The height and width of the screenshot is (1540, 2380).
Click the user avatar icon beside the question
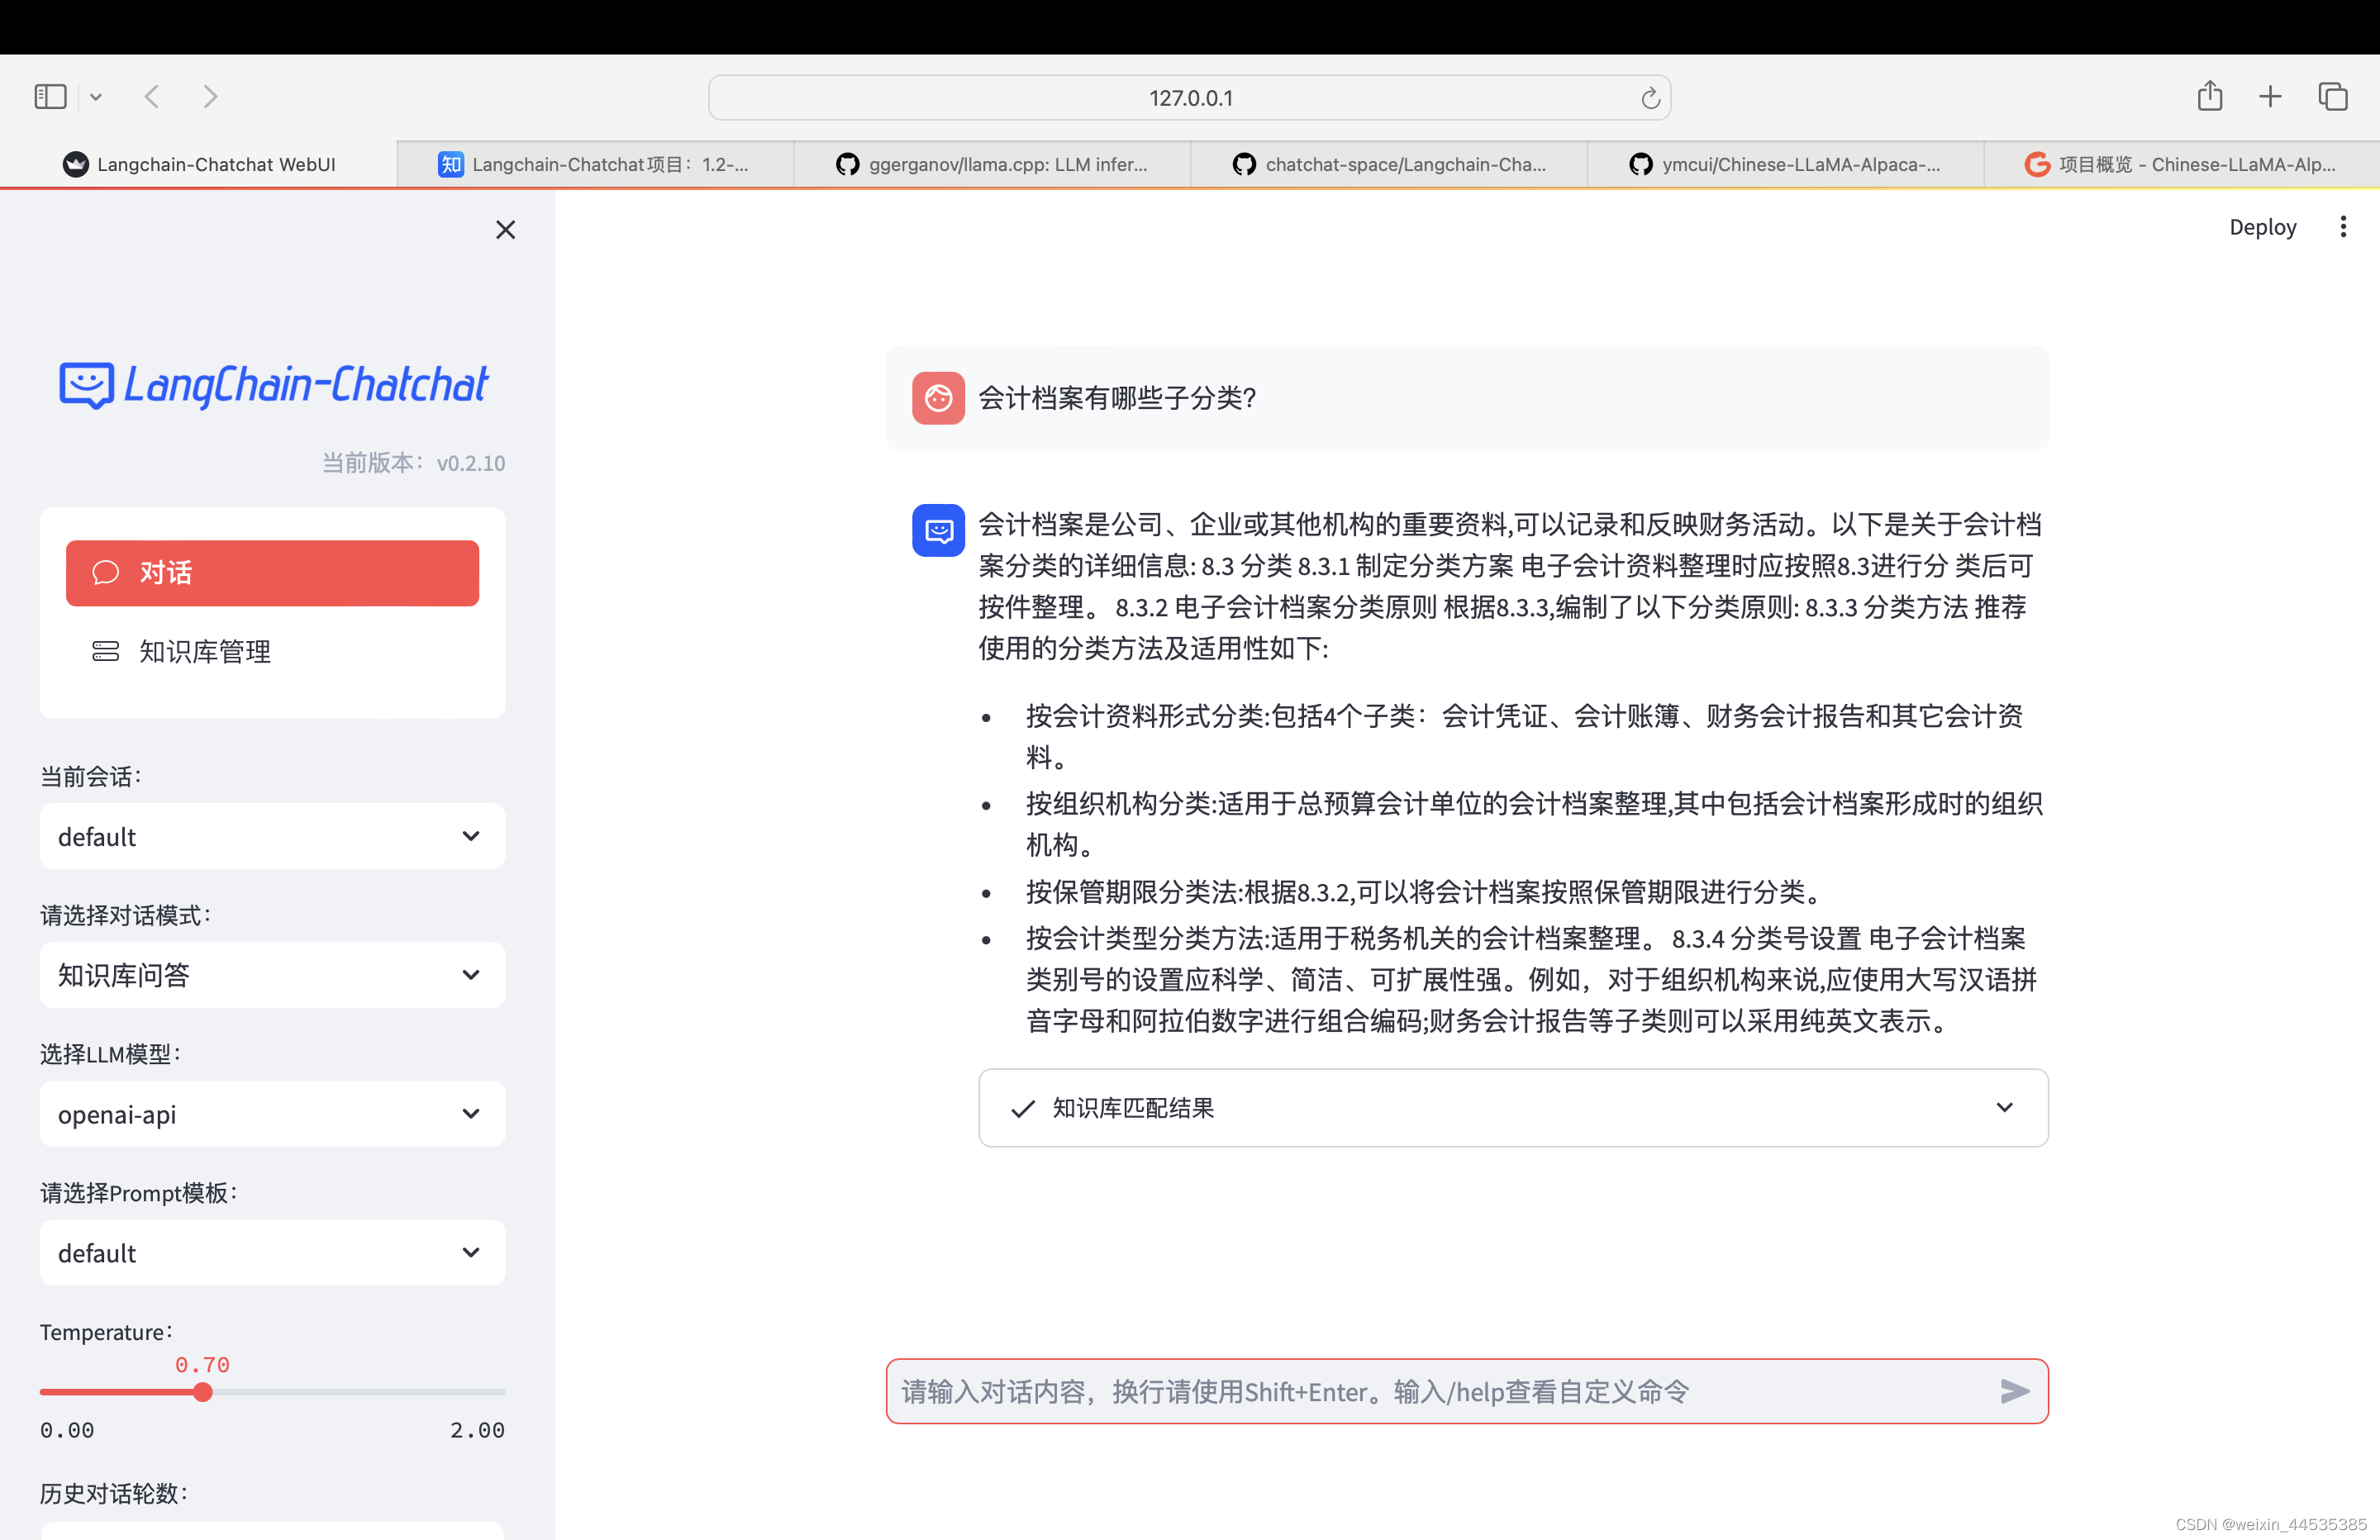tap(938, 398)
